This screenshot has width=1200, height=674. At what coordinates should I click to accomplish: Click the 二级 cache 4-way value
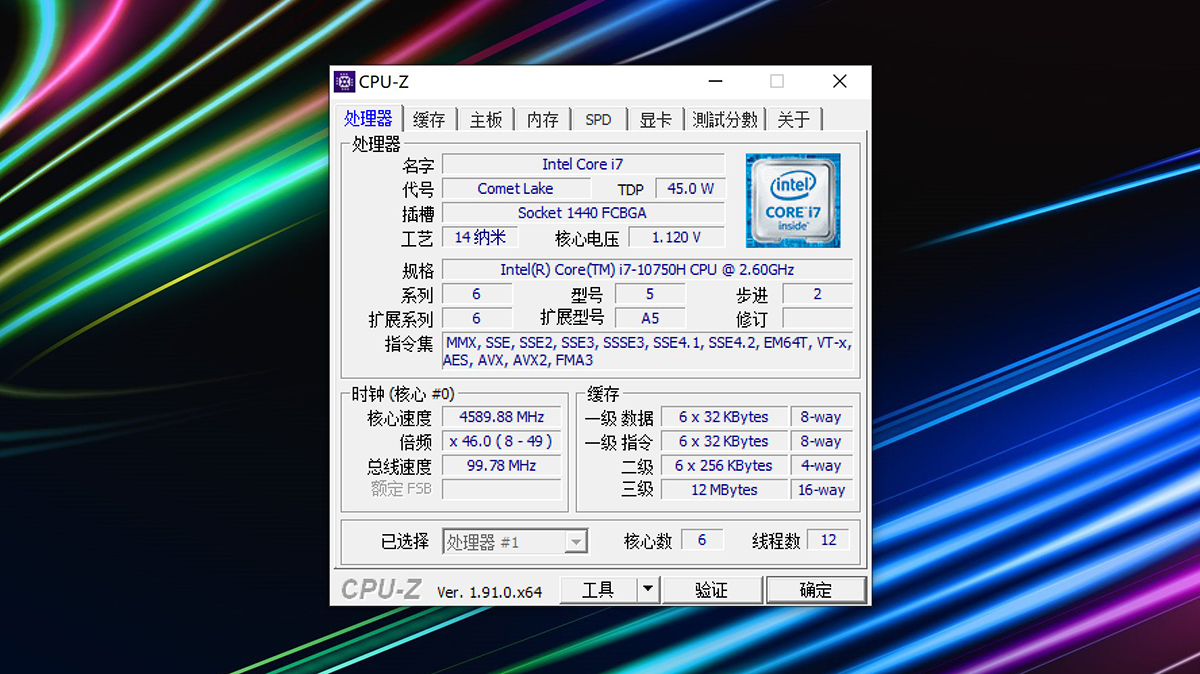point(821,465)
